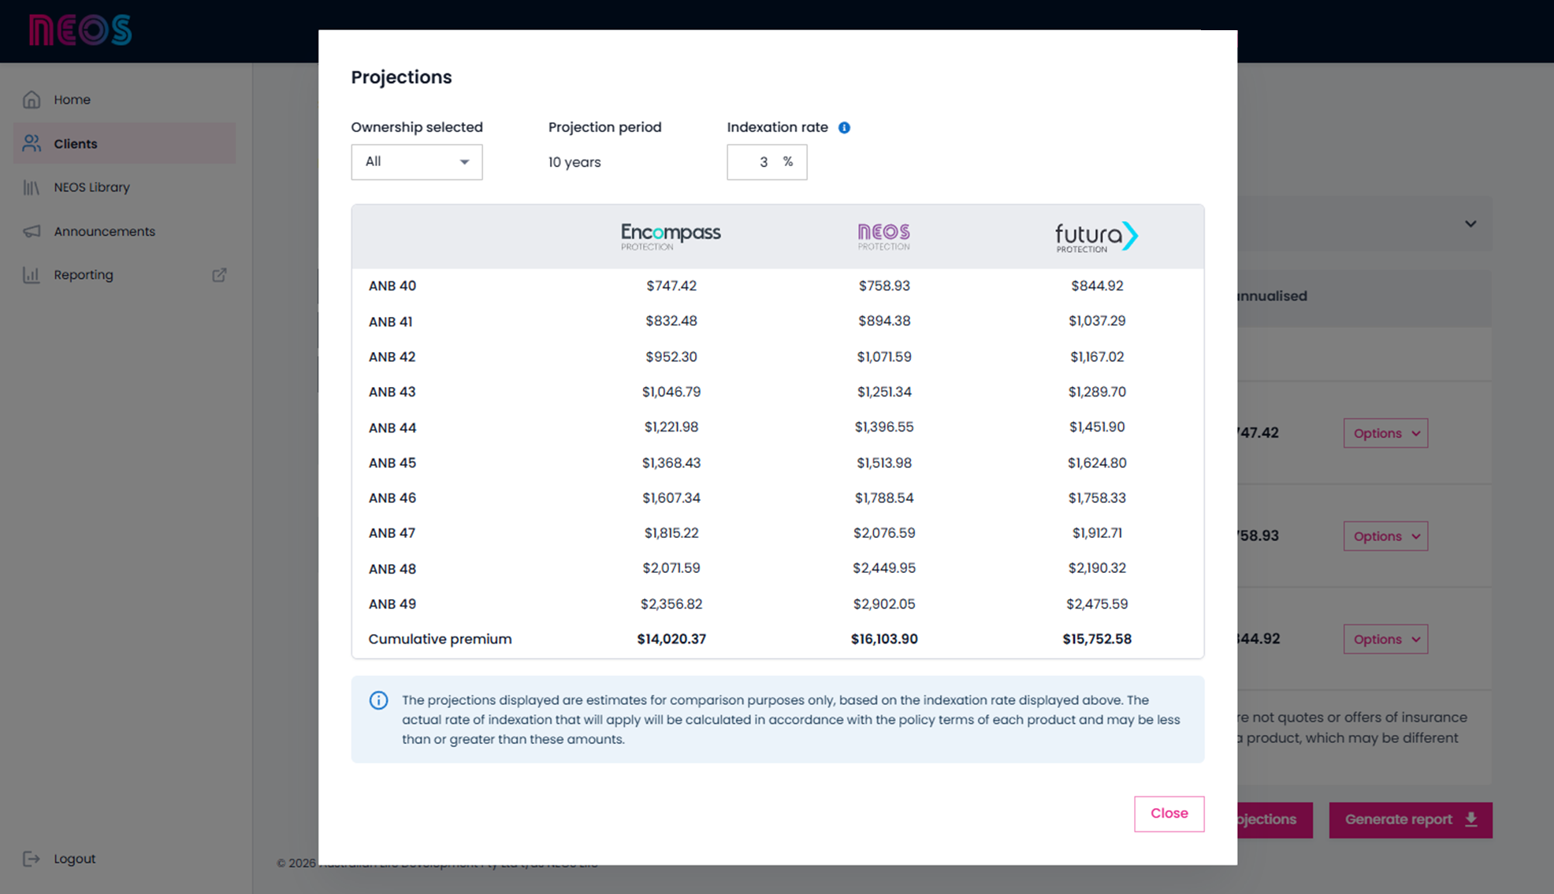Expand the collapsed section chevron at top right
The width and height of the screenshot is (1554, 894).
[x=1470, y=224]
